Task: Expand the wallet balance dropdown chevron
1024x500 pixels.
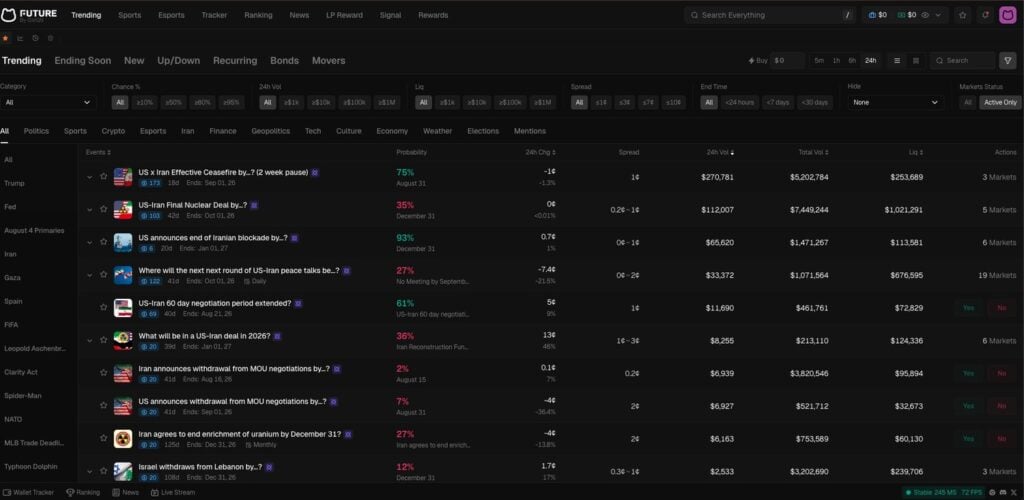Action: [938, 15]
